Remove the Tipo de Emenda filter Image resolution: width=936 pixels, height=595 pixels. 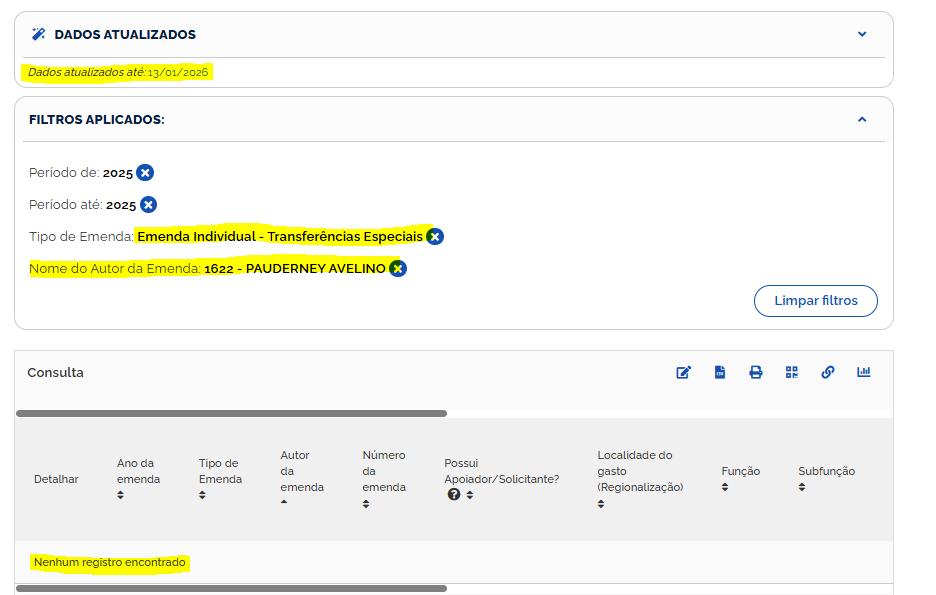(x=435, y=237)
